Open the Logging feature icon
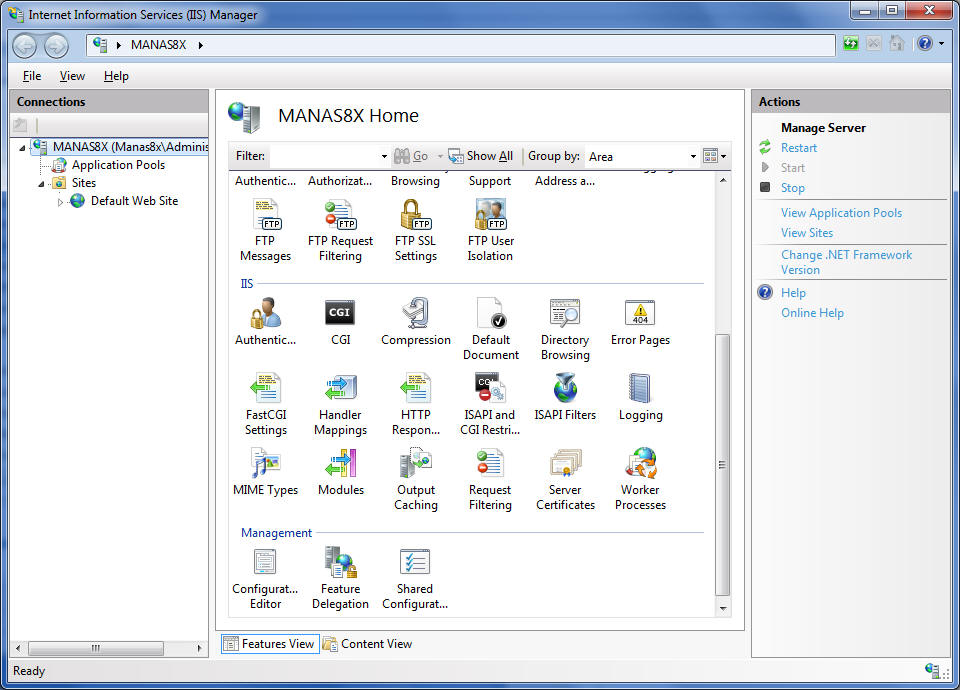 coord(640,389)
